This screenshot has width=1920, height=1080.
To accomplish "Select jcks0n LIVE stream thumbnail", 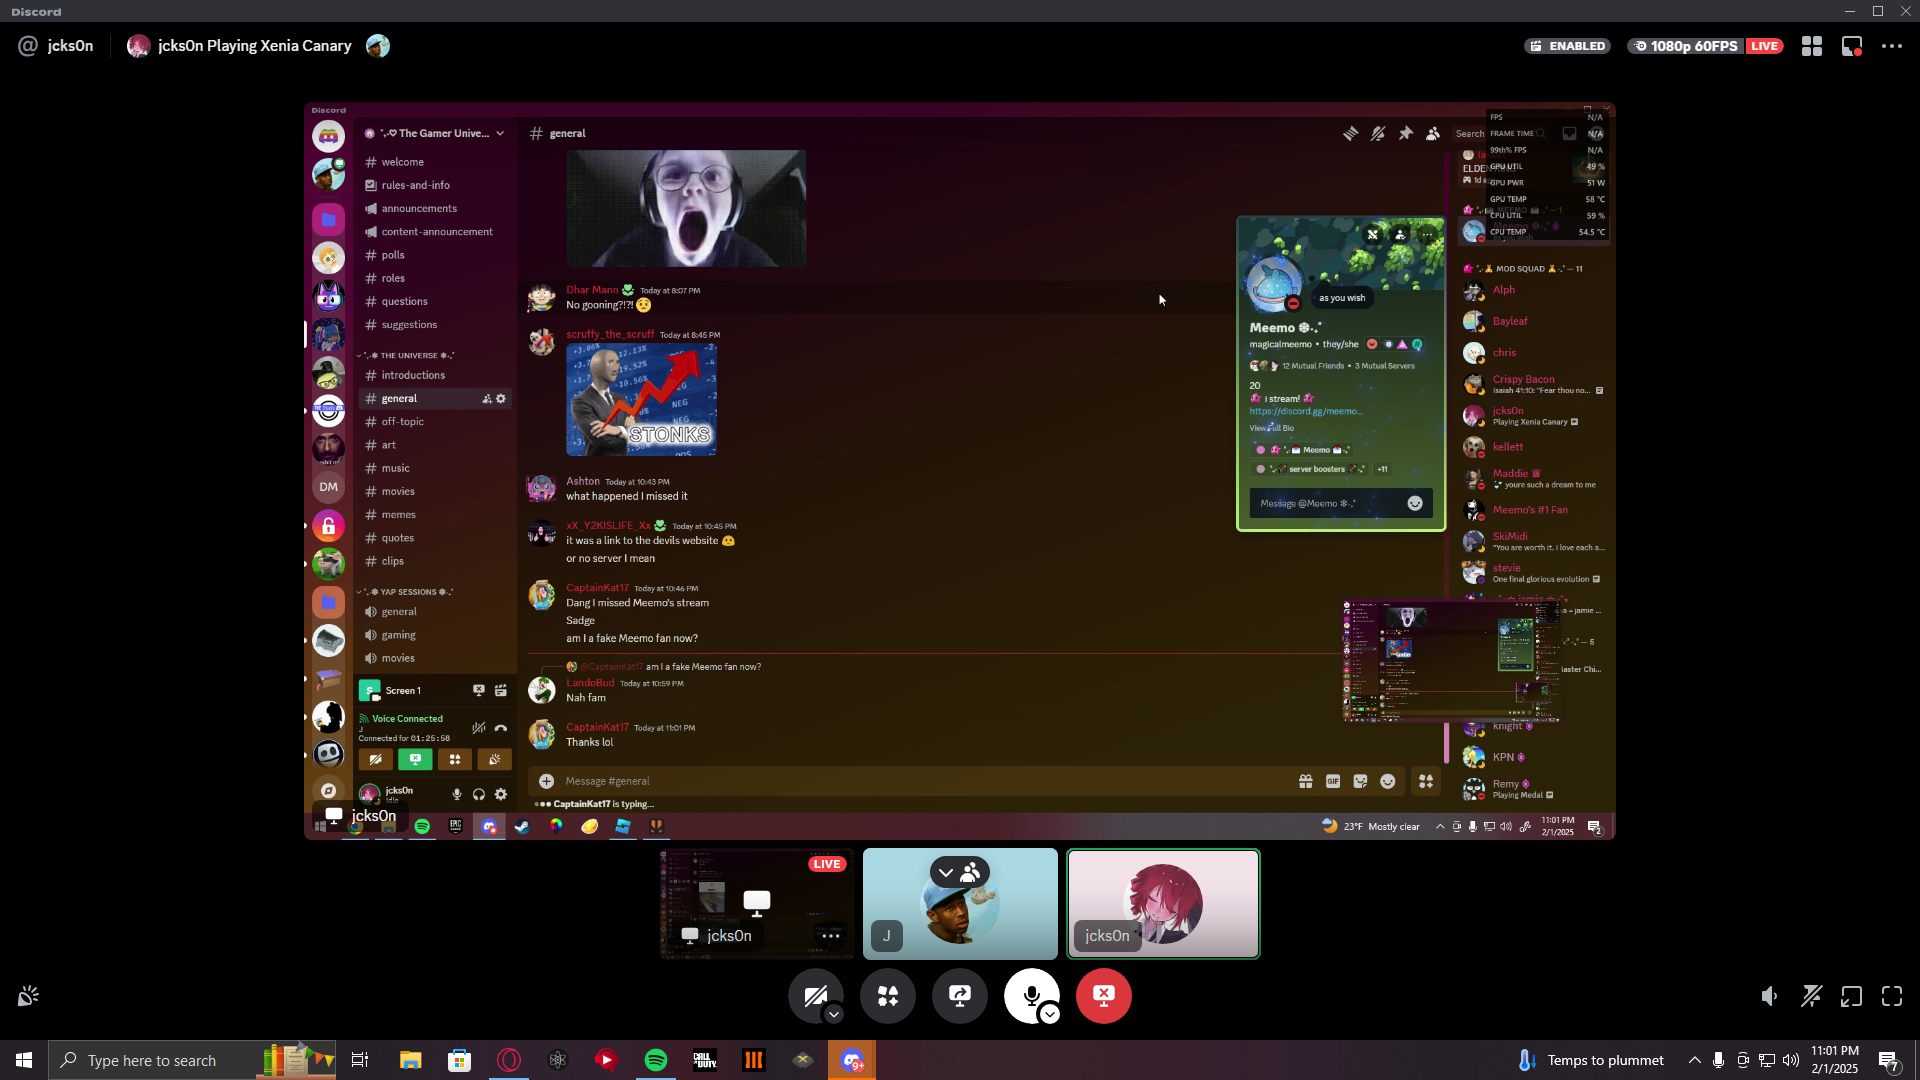I will 757,903.
